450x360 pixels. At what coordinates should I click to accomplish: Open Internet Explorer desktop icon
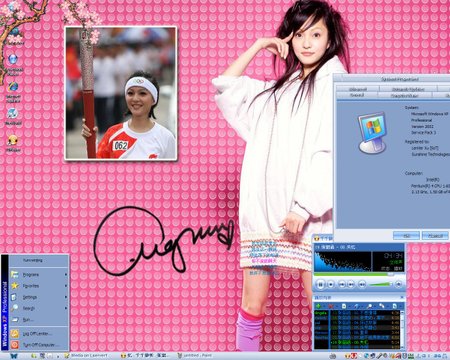coord(13,91)
